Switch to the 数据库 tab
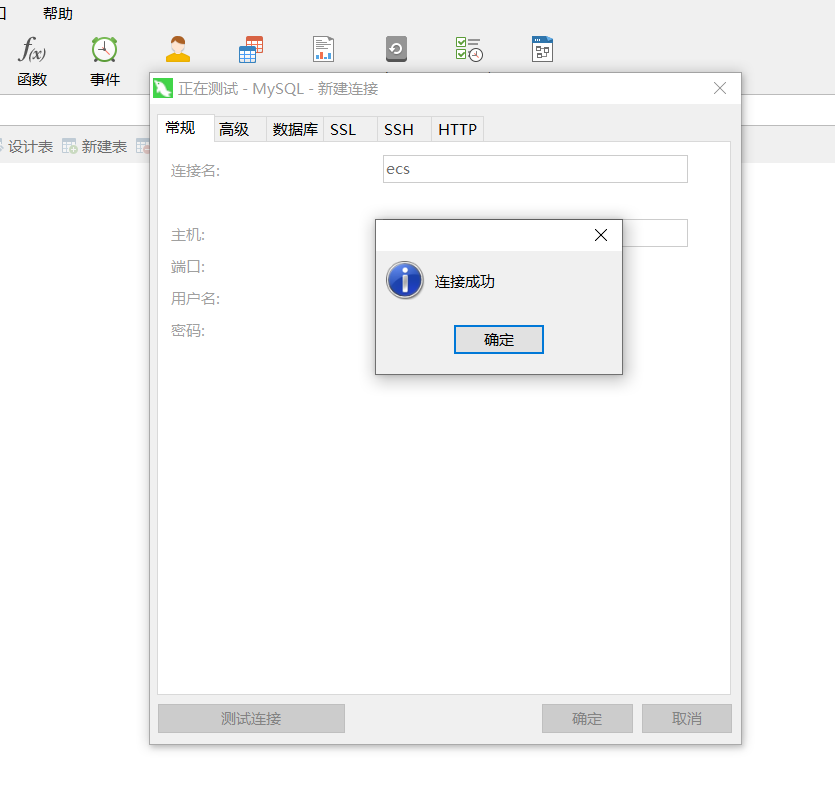Image resolution: width=835 pixels, height=796 pixels. click(295, 129)
